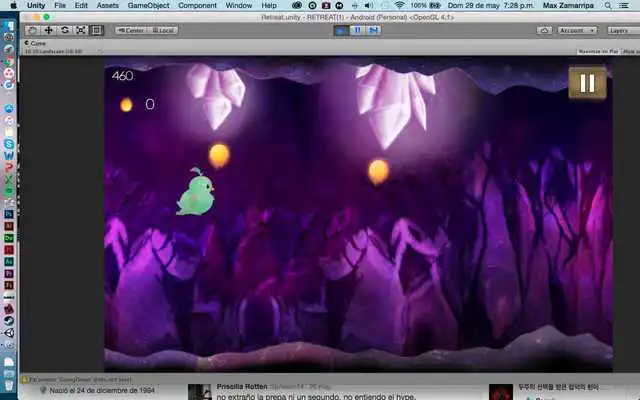
Task: Open Trash in the Dock
Action: pyautogui.click(x=9, y=385)
